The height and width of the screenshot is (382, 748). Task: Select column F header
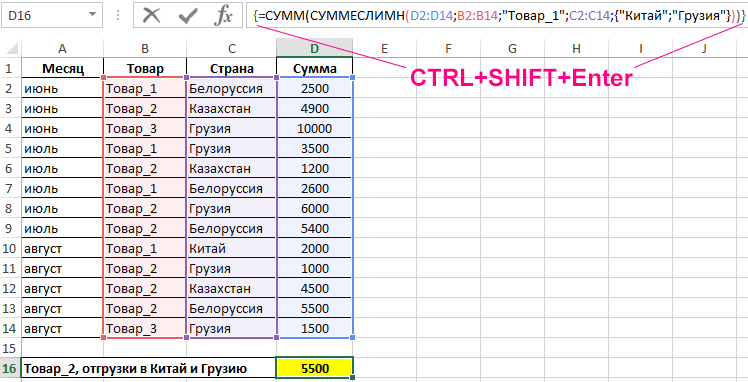[448, 48]
